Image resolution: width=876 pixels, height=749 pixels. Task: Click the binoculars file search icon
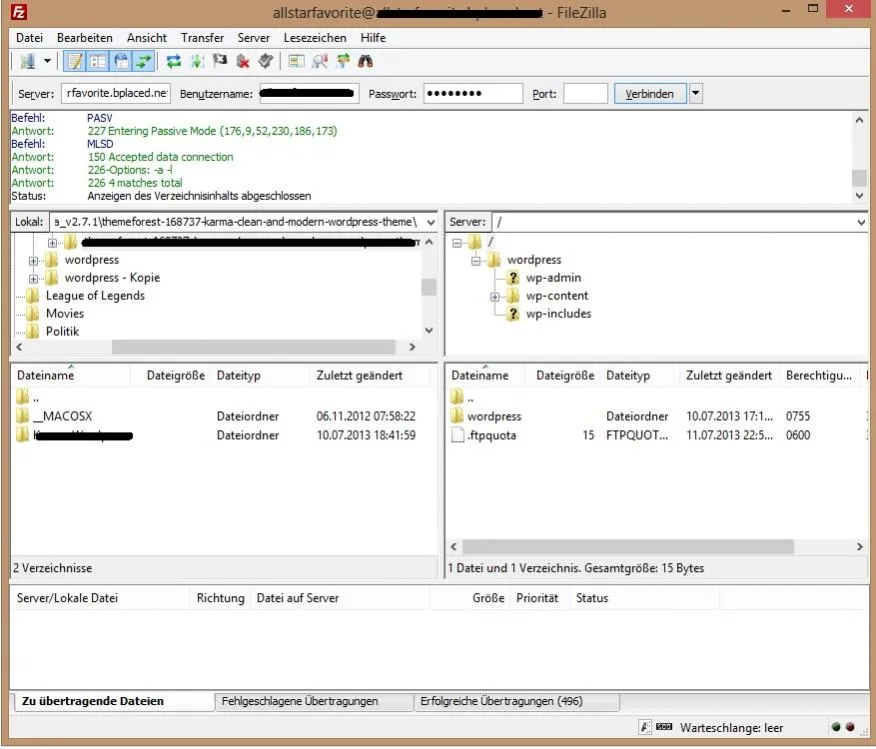(x=365, y=61)
